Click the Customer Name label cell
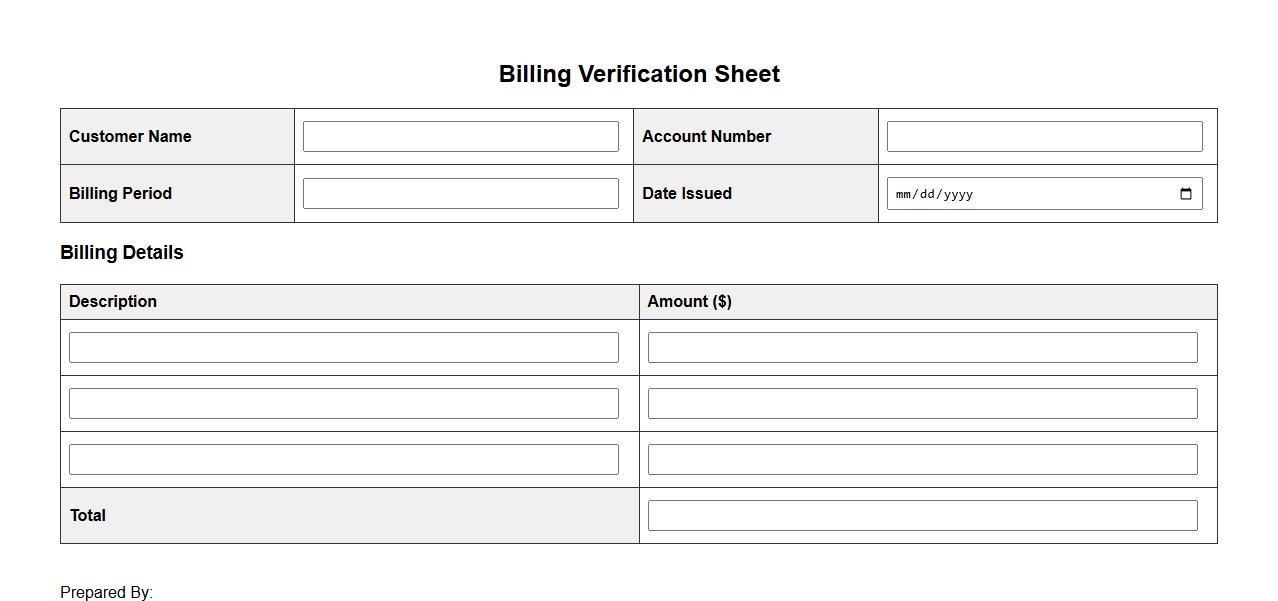The width and height of the screenshot is (1278, 601). [130, 137]
